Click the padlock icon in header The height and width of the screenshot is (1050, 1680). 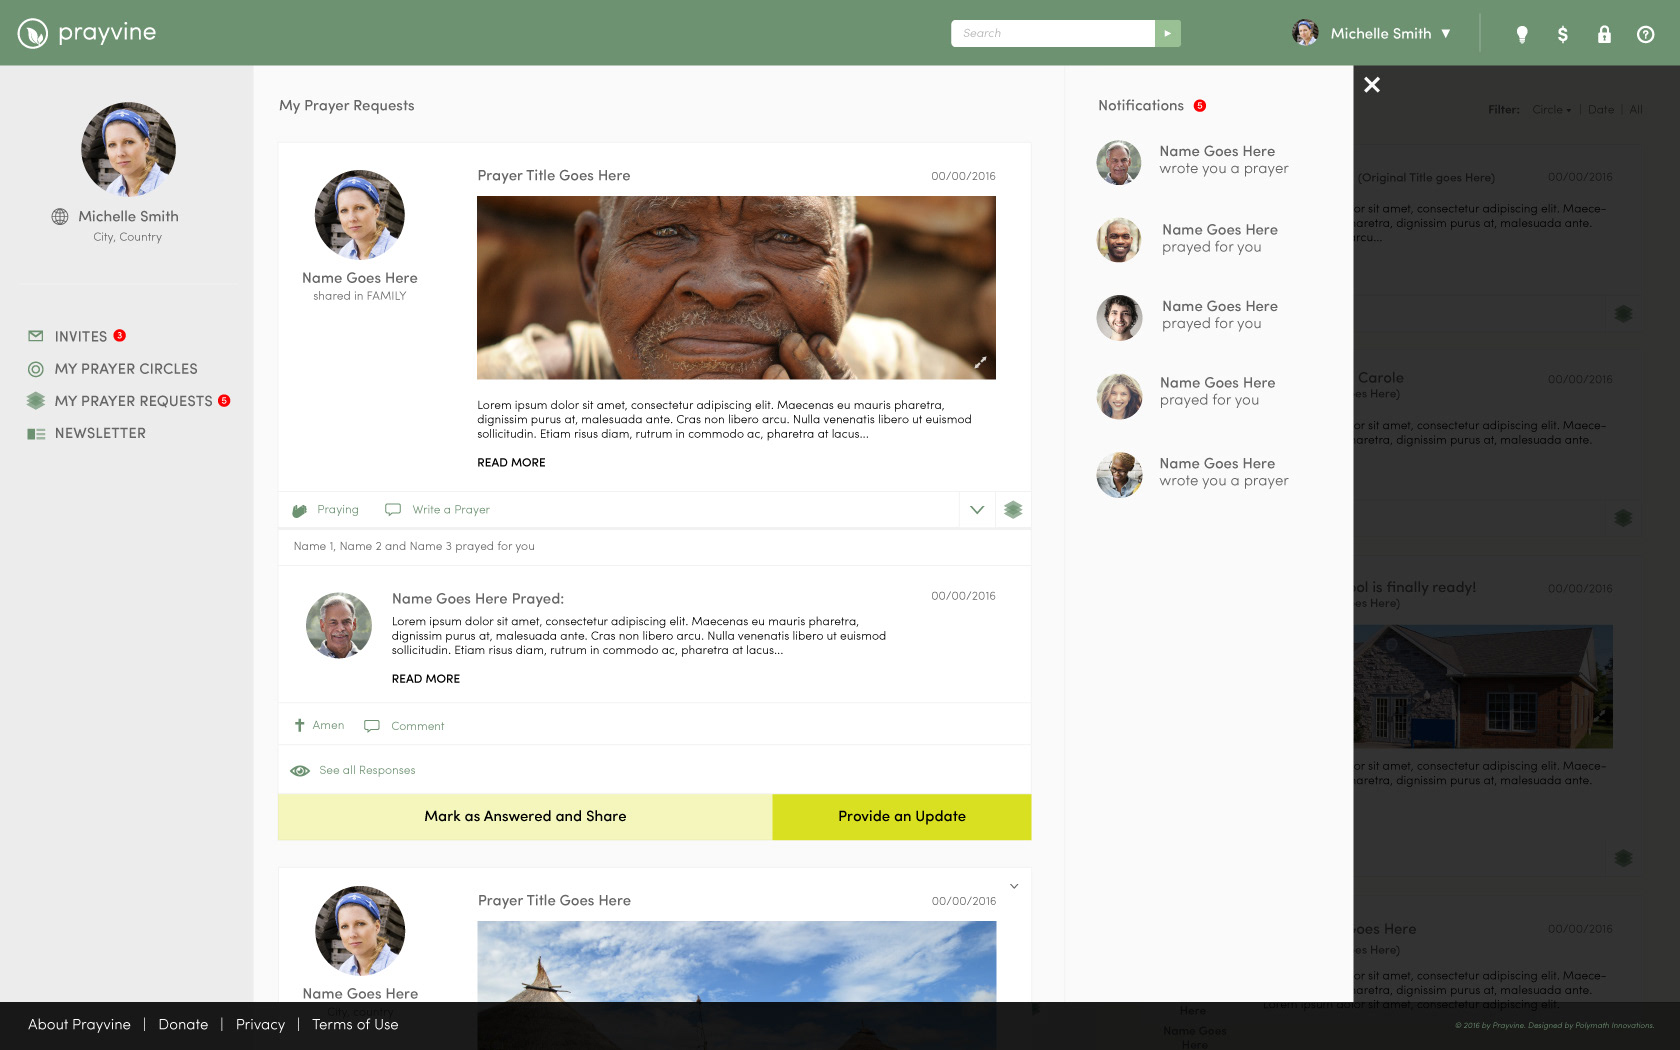click(1604, 34)
